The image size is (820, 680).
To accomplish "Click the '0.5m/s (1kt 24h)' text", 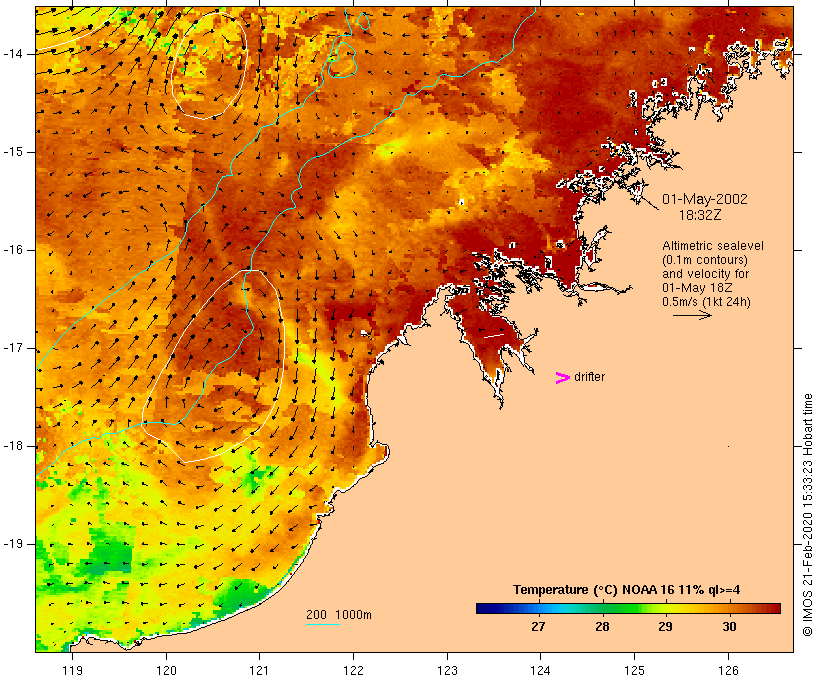I will pos(706,302).
